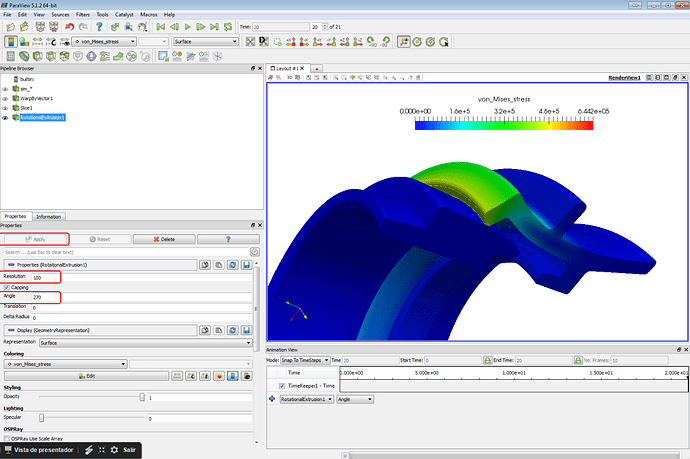Expand the Snap To TimeSteps mode dropdown
Image resolution: width=690 pixels, height=459 pixels.
tap(307, 359)
